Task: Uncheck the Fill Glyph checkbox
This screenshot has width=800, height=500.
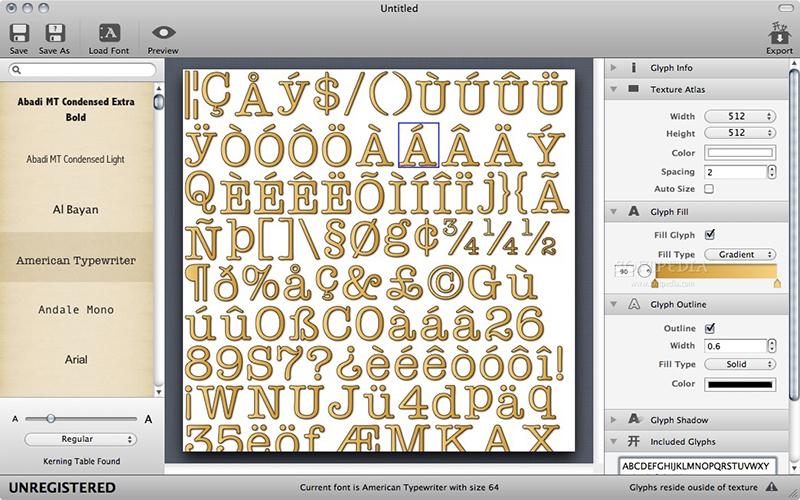Action: point(709,235)
